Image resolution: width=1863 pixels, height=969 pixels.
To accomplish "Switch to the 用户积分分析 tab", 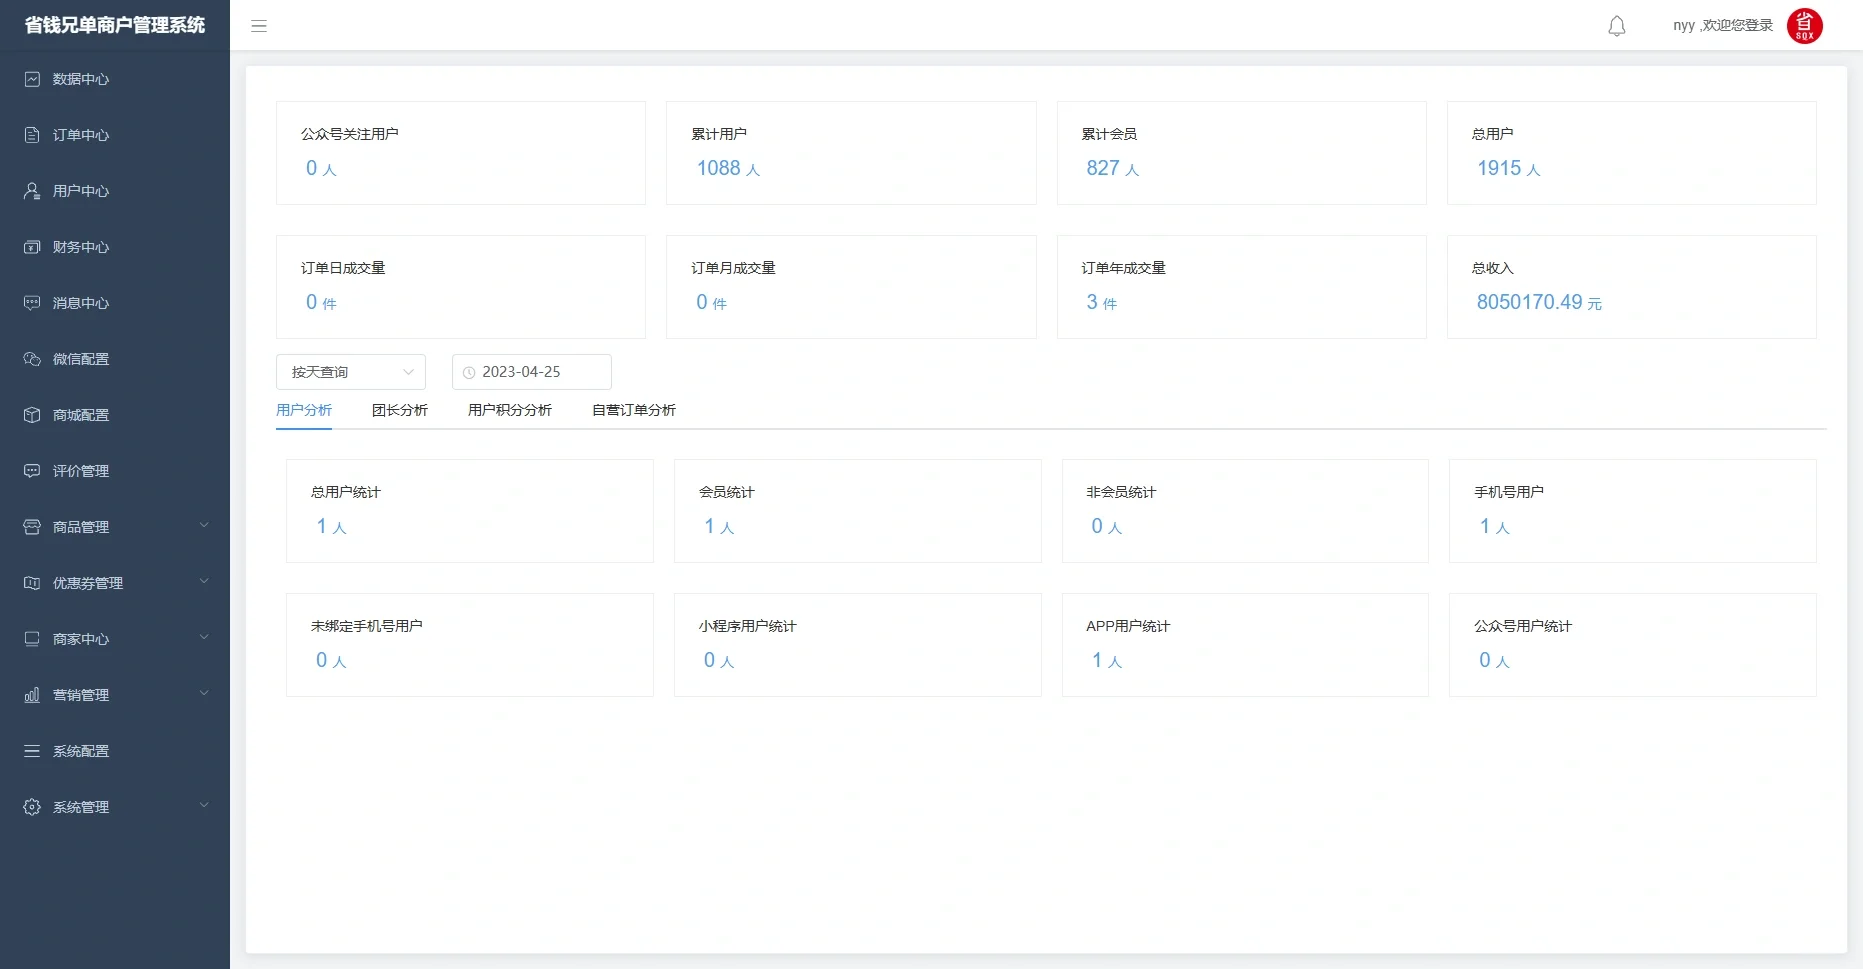I will [509, 410].
